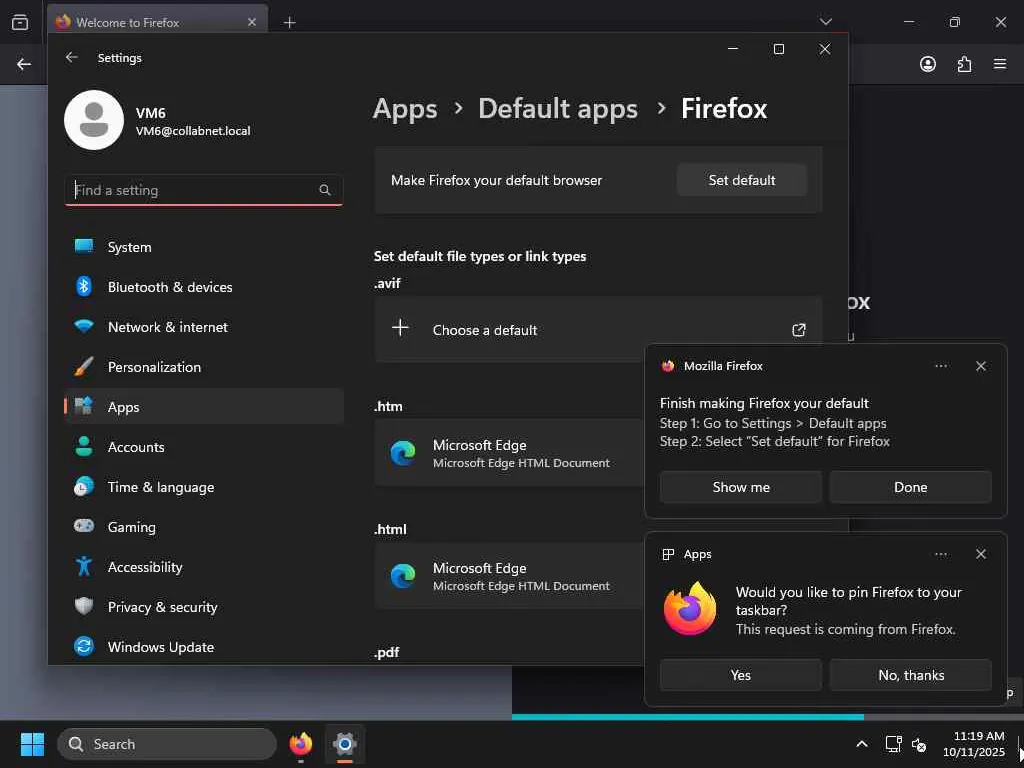Open the Windows Start menu
The height and width of the screenshot is (768, 1024).
(32, 744)
